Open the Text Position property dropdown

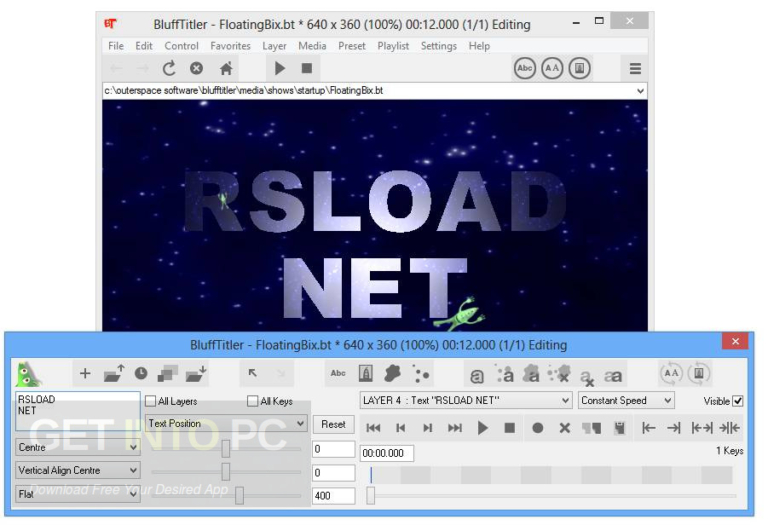point(226,423)
